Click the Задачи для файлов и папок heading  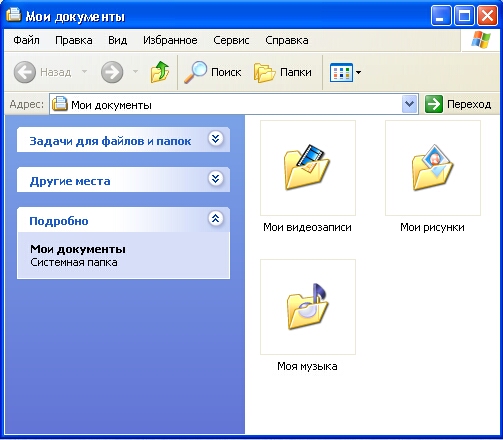pyautogui.click(x=110, y=141)
